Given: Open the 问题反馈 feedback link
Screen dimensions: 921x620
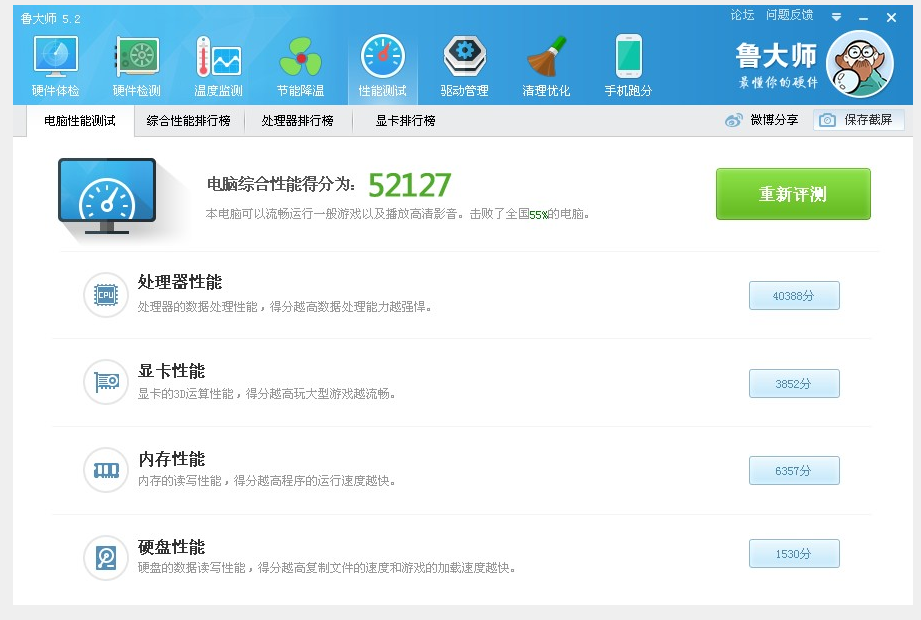Looking at the screenshot, I should [789, 15].
